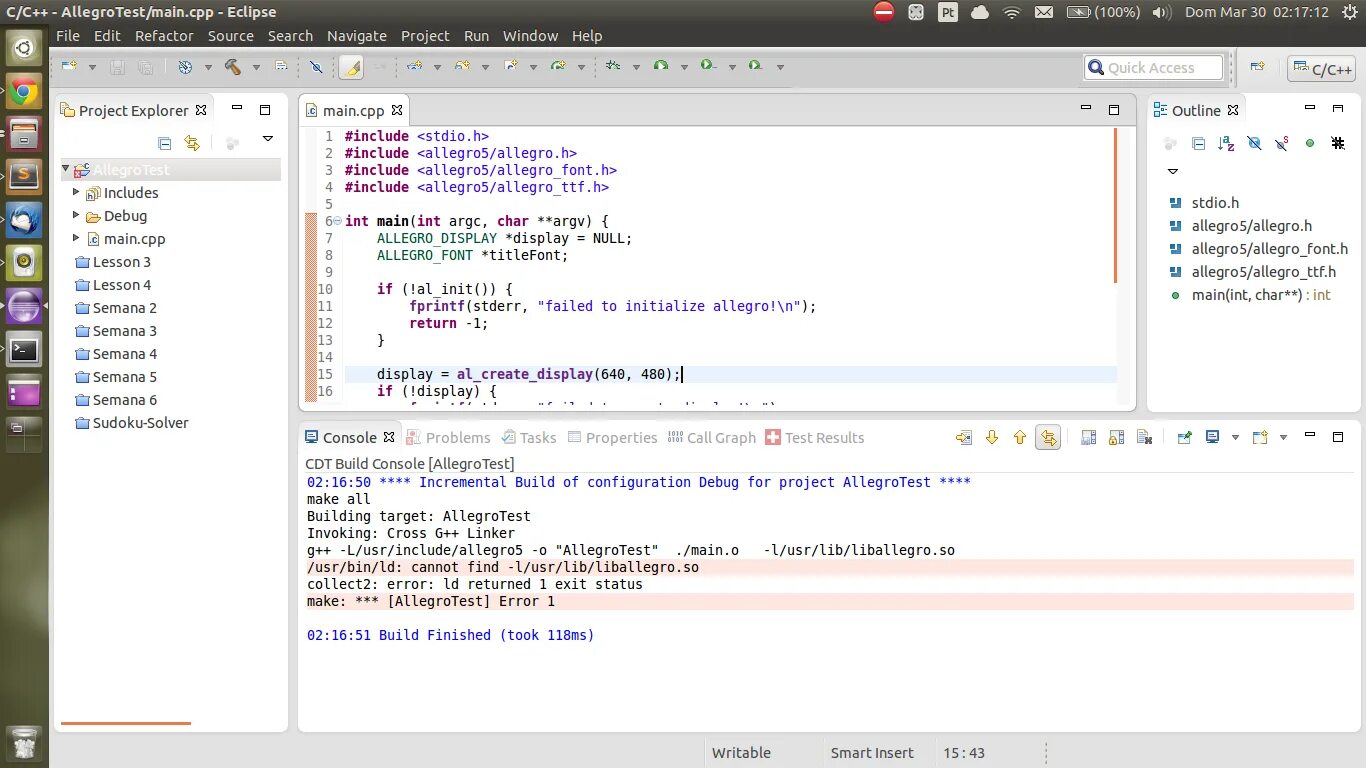Image resolution: width=1366 pixels, height=768 pixels.
Task: Open dropdown next to Display Selected Console
Action: pyautogui.click(x=1235, y=437)
